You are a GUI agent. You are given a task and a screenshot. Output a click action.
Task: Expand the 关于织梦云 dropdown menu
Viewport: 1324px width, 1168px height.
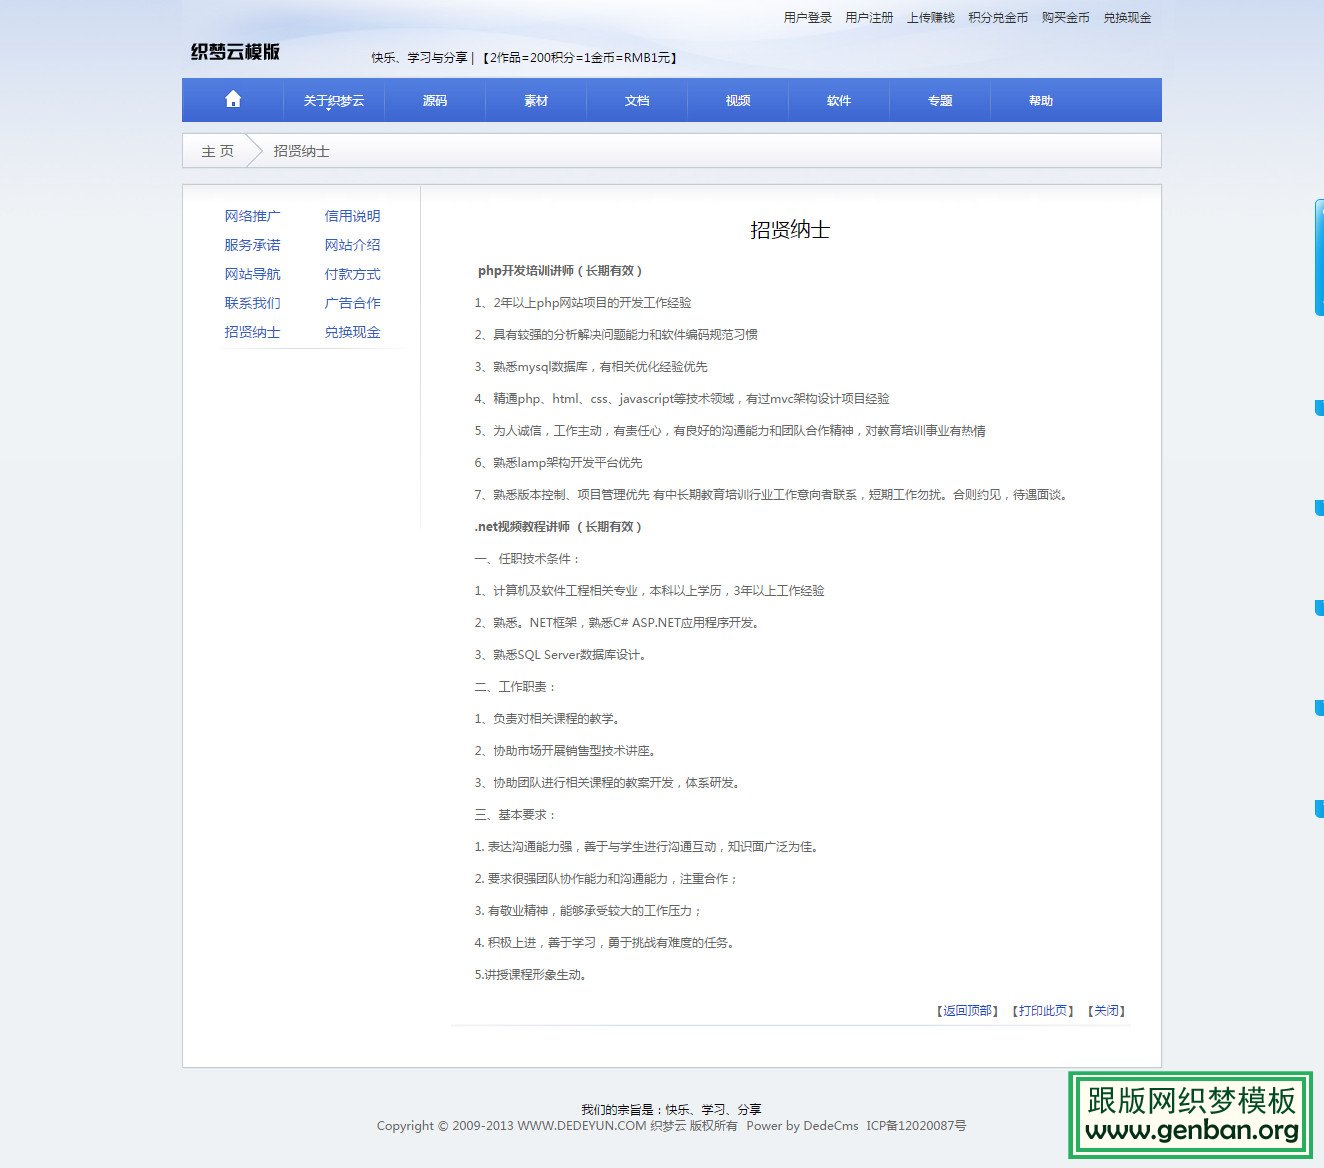point(333,99)
